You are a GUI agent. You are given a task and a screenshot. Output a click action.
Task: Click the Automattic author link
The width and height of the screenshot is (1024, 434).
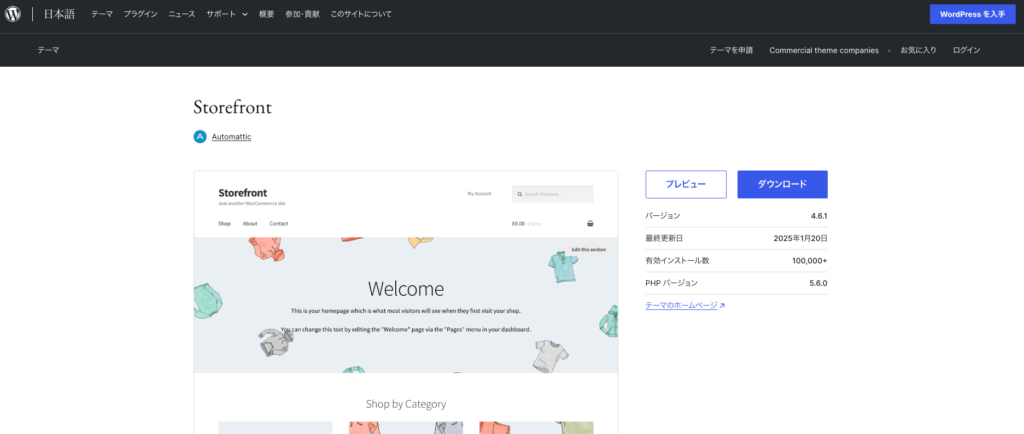(231, 137)
